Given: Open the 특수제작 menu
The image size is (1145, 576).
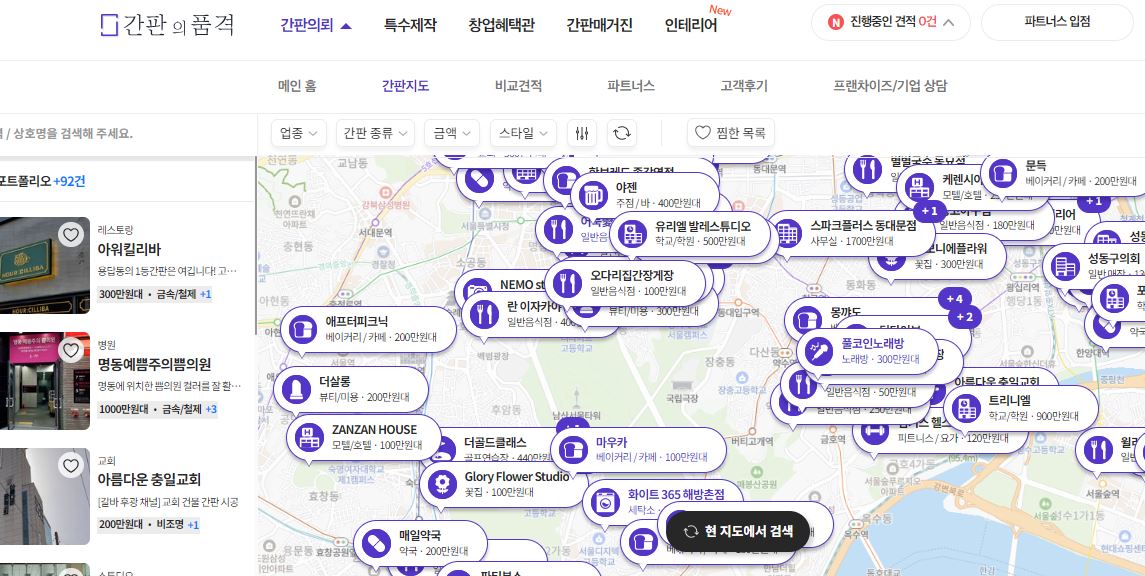Looking at the screenshot, I should (410, 25).
